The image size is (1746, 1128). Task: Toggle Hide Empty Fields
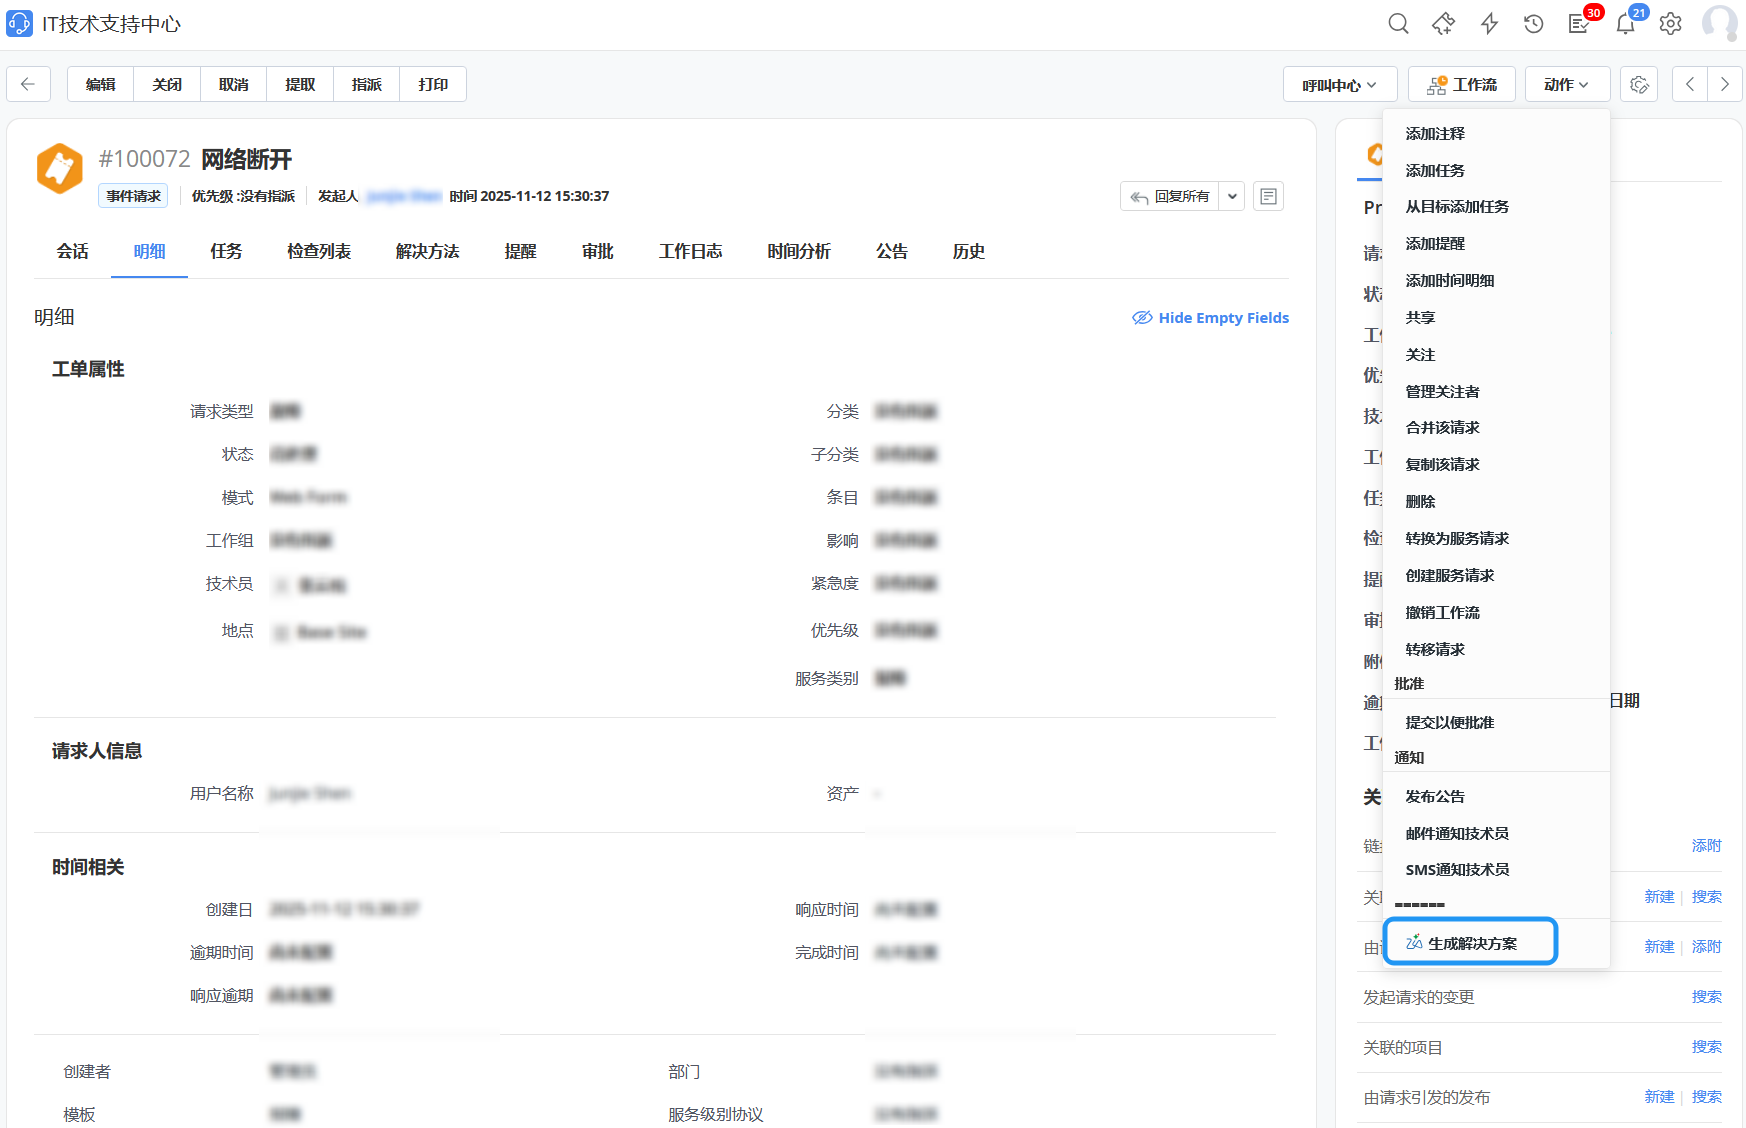tap(1210, 318)
